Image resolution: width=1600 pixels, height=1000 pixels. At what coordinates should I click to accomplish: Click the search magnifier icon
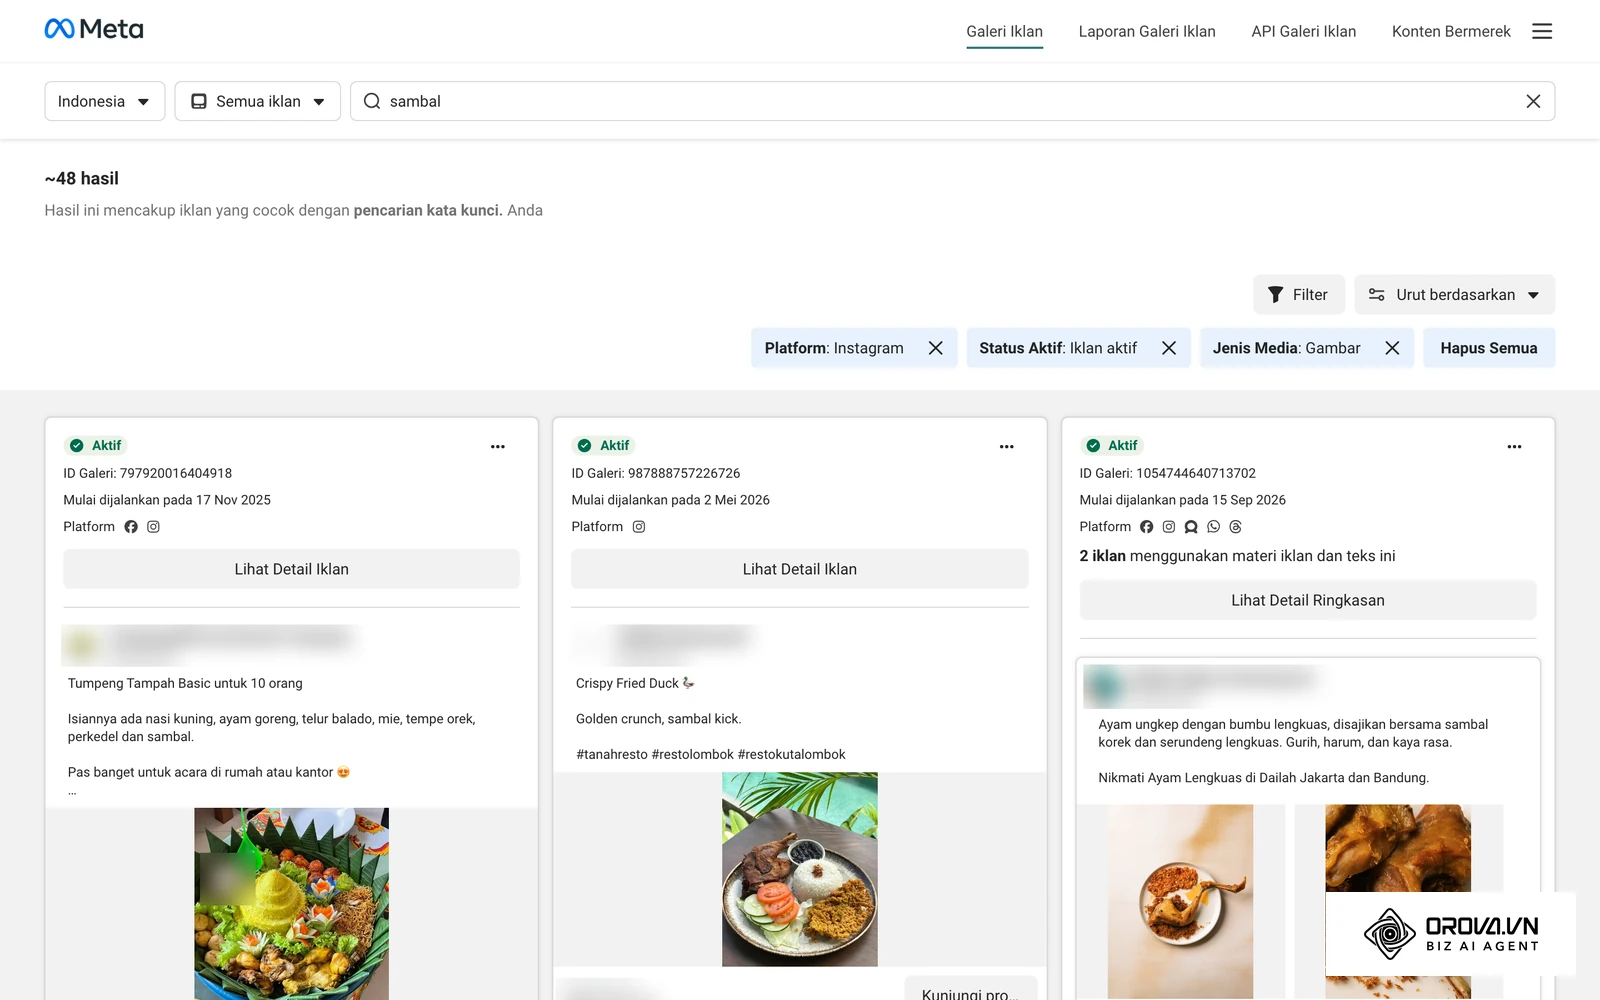pyautogui.click(x=372, y=101)
